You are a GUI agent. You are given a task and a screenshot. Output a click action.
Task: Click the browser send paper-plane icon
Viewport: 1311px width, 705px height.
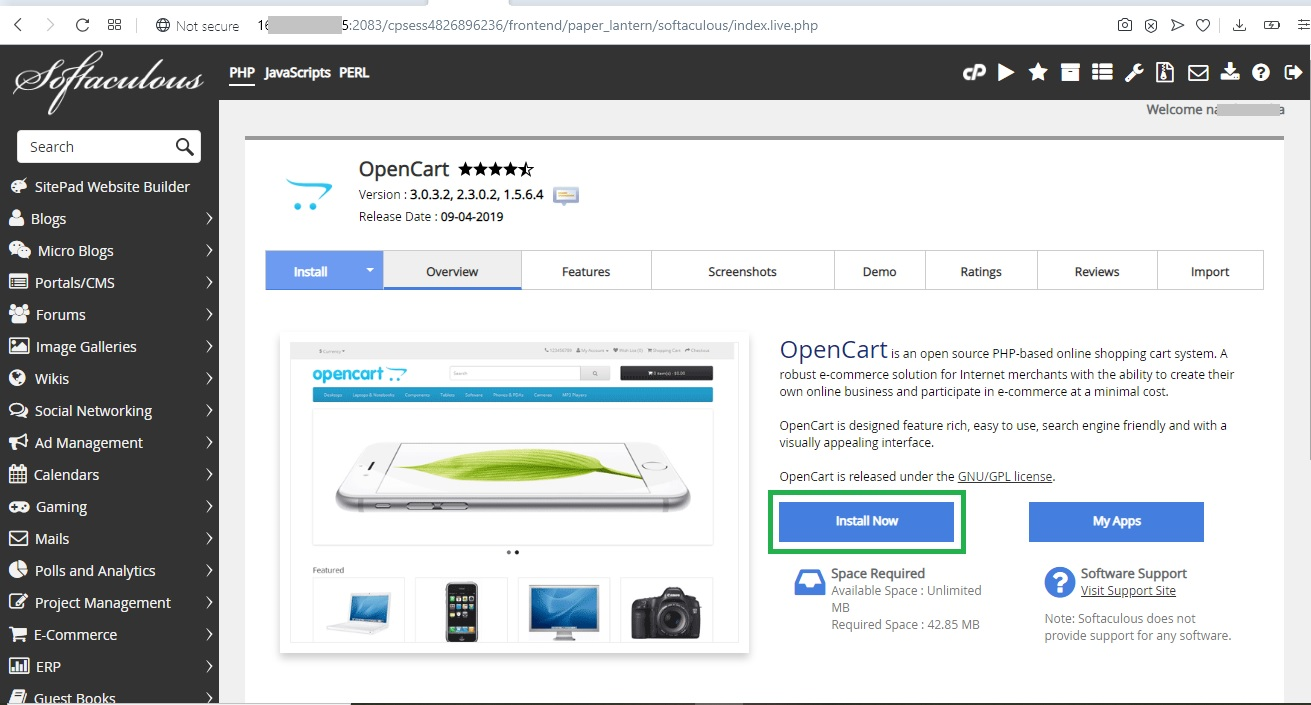(1177, 25)
